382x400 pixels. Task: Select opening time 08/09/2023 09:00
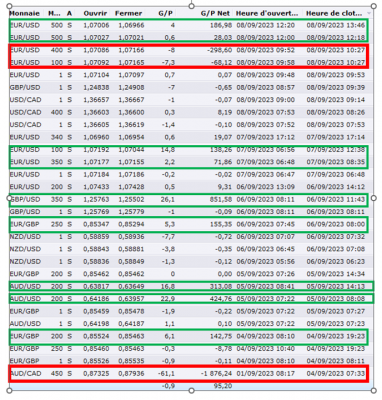tap(266, 100)
